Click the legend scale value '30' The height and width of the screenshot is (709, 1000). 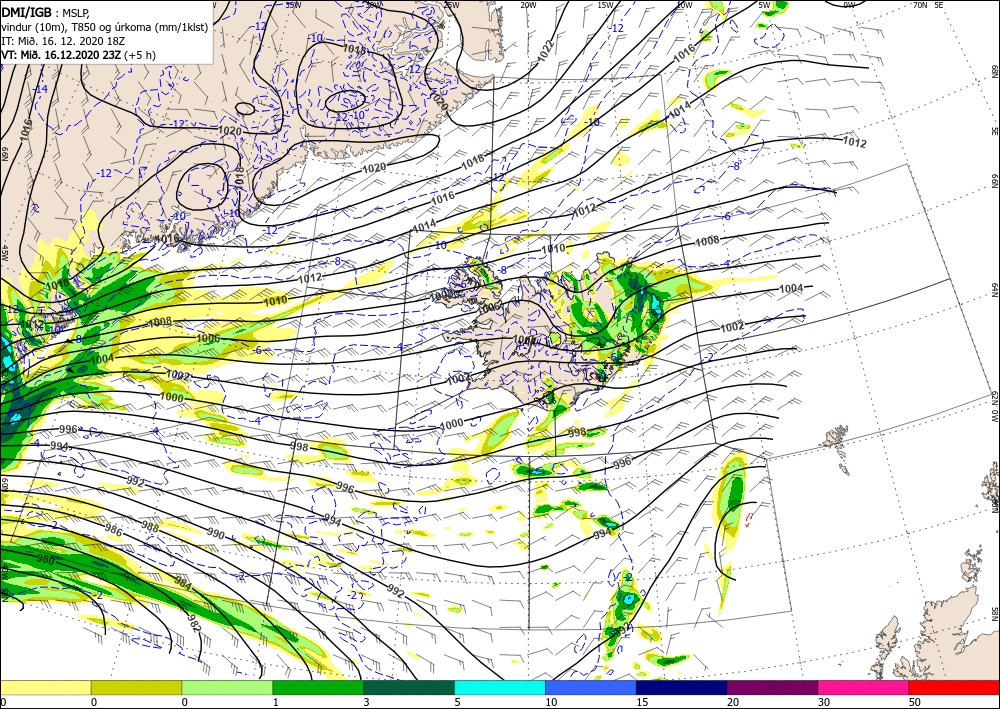click(x=824, y=702)
